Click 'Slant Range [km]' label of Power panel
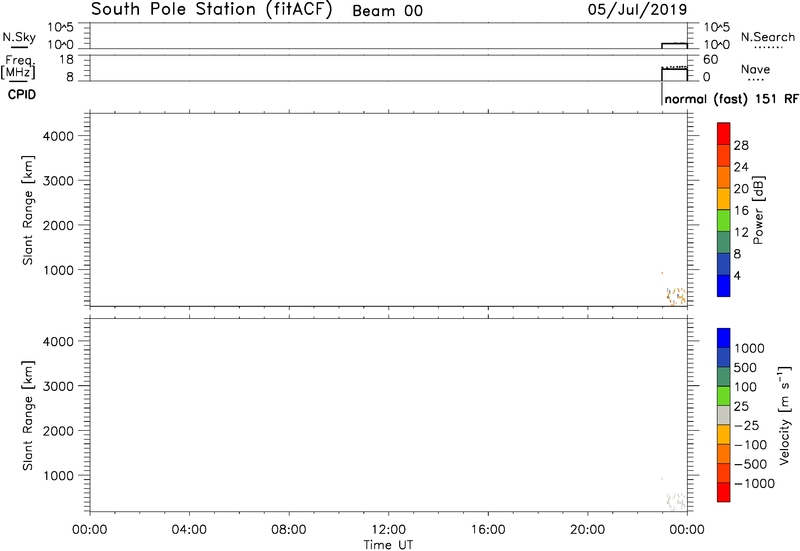Viewport: 800px width, 551px height. coord(28,210)
